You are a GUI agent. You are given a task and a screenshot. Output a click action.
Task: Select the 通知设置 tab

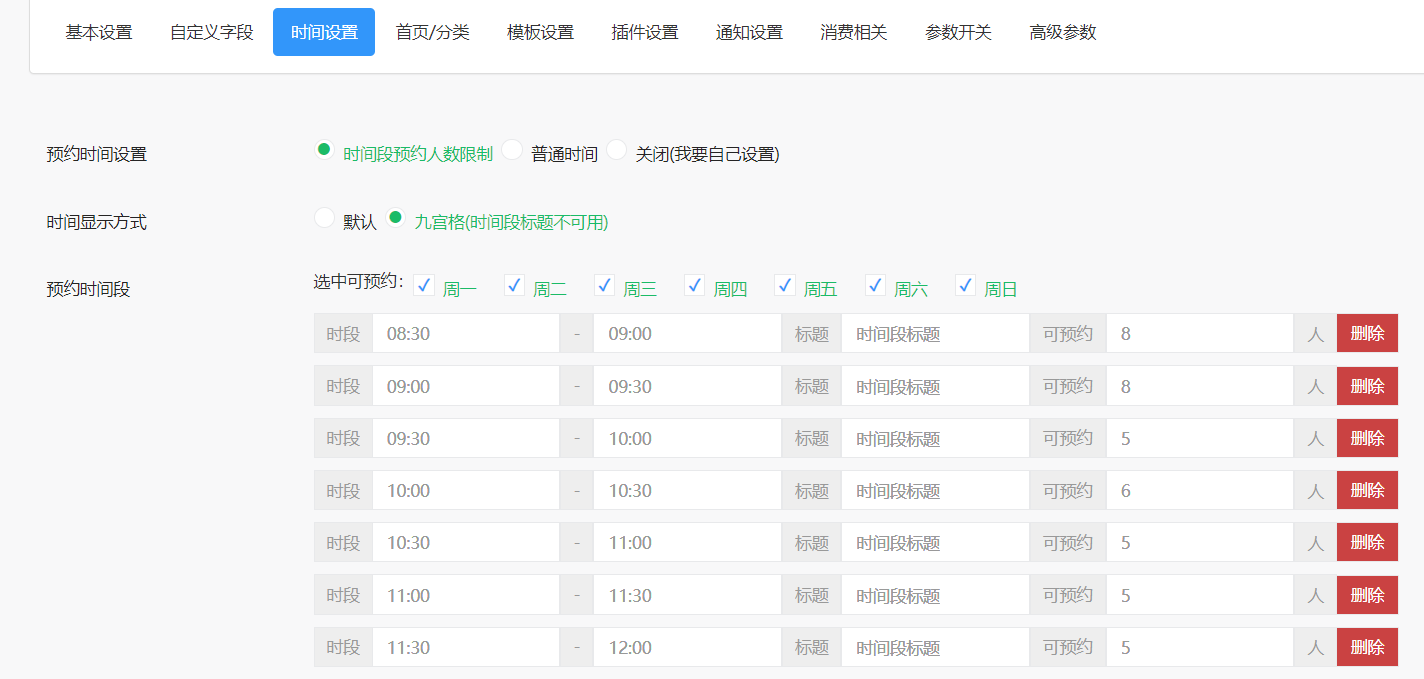[x=749, y=31]
